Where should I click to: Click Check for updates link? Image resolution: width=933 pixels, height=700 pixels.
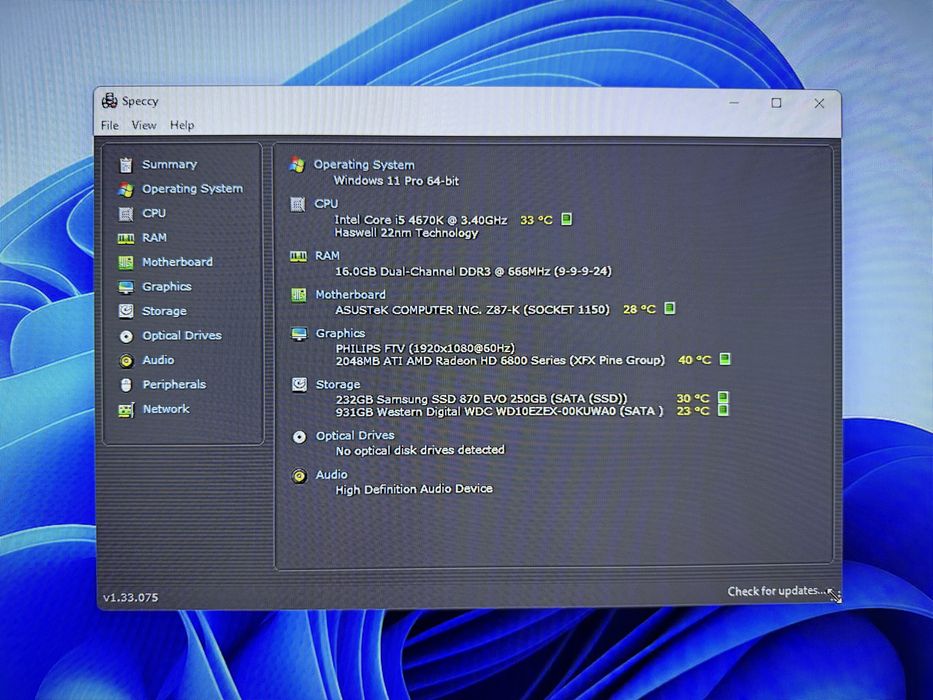coord(777,591)
